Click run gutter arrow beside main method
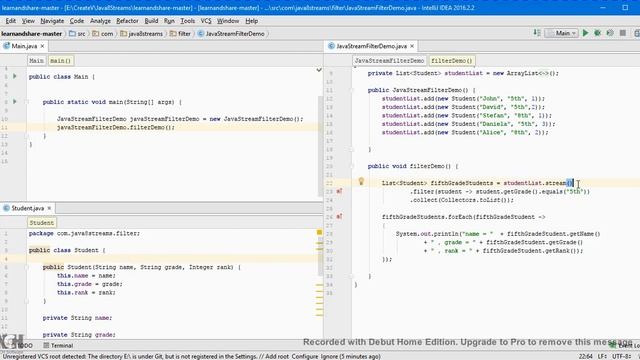Image resolution: width=640 pixels, height=360 pixels. pos(15,101)
